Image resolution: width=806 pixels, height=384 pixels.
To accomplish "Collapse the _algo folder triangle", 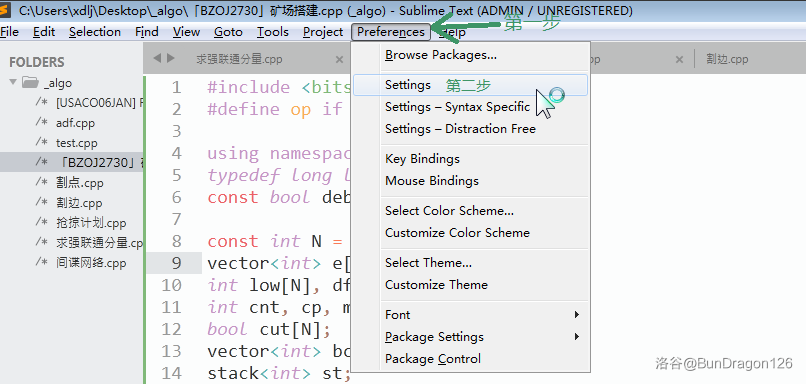I will pyautogui.click(x=13, y=82).
